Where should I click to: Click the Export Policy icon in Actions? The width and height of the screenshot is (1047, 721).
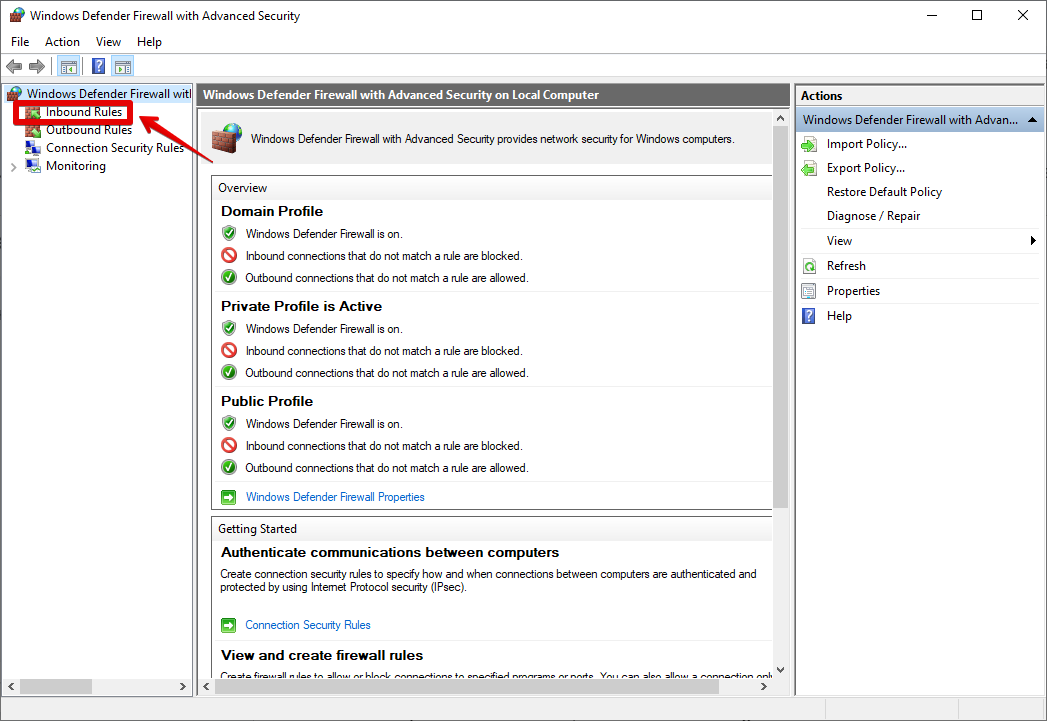[809, 168]
